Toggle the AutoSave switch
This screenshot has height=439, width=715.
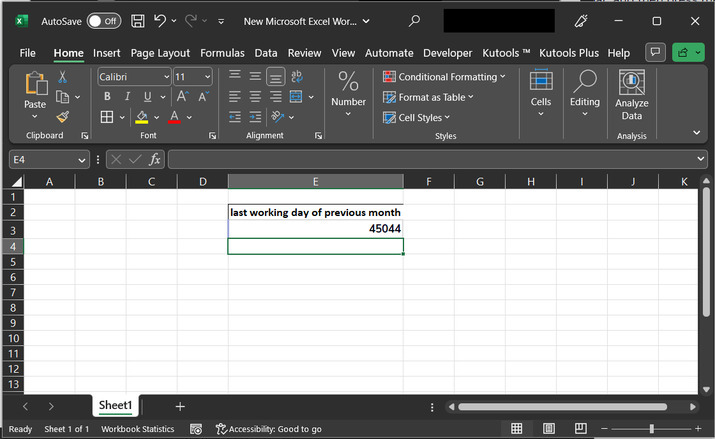tap(103, 21)
